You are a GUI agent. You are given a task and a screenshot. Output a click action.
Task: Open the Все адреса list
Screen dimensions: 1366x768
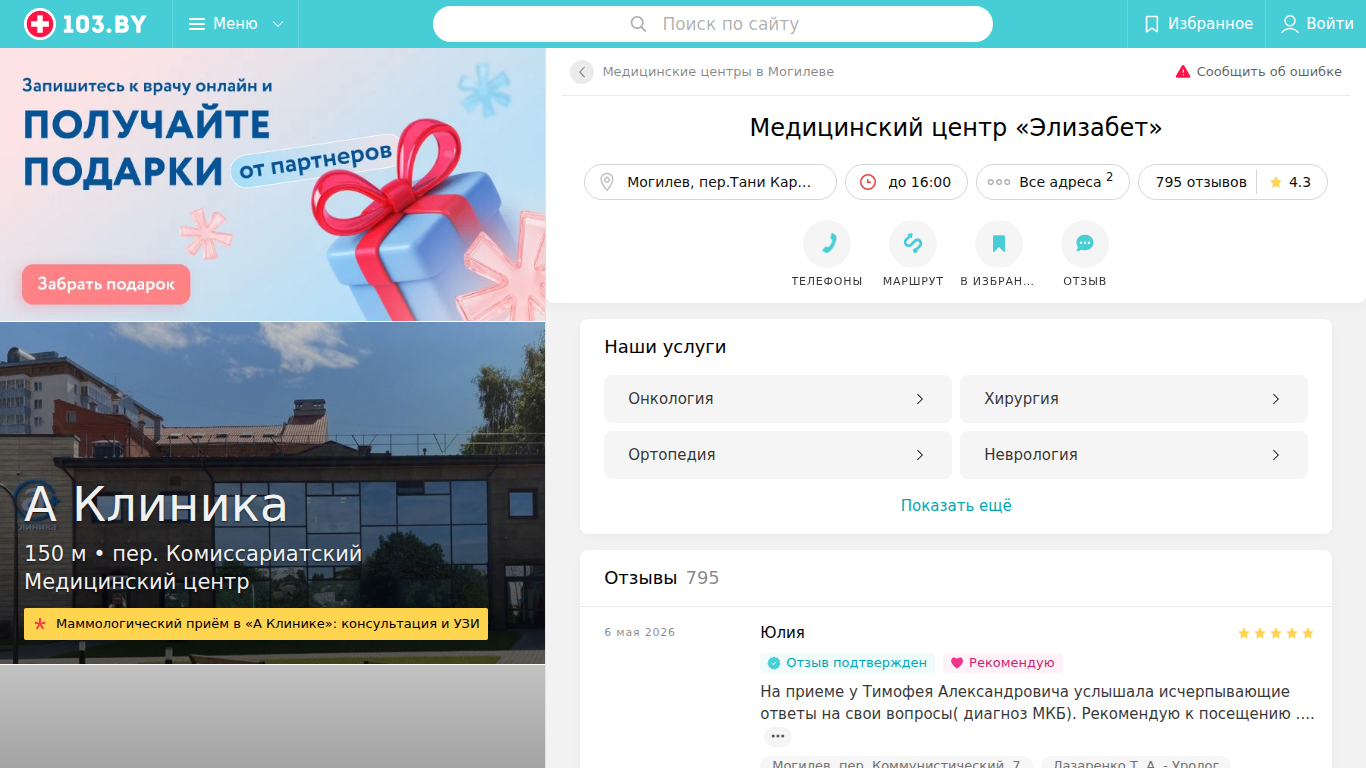[x=1053, y=182]
